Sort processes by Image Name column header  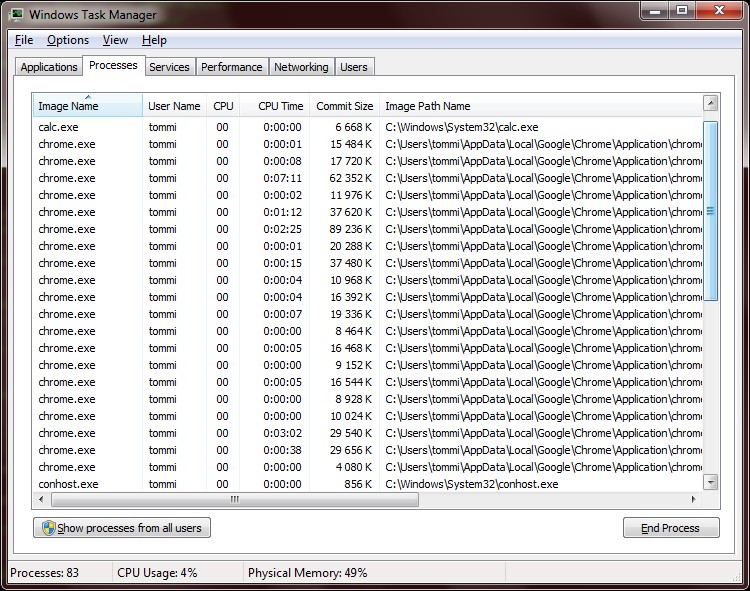tap(87, 106)
